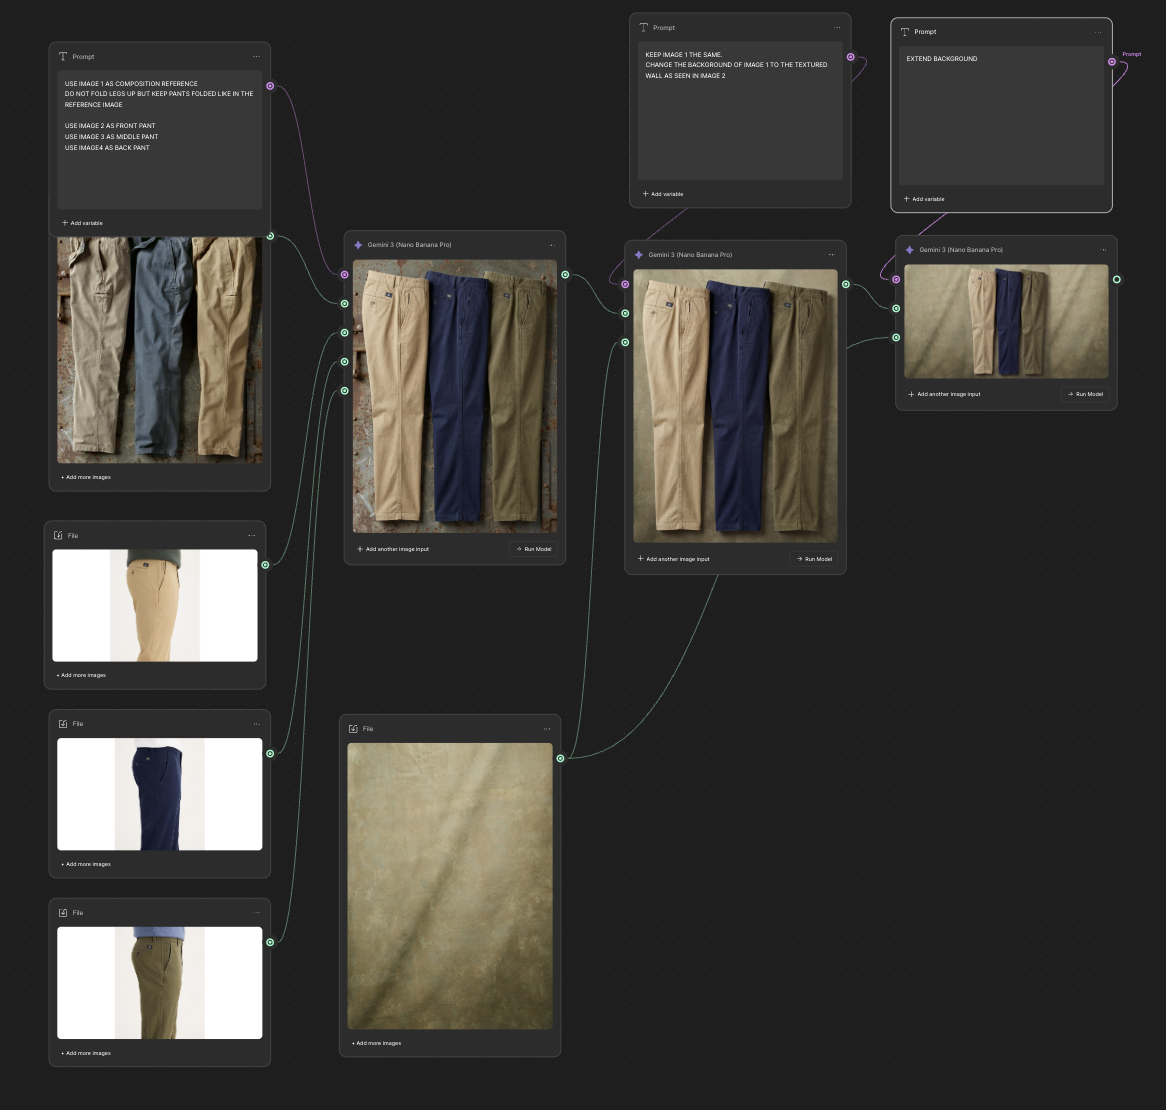Select the extended-background result image of small pants

(1006, 321)
